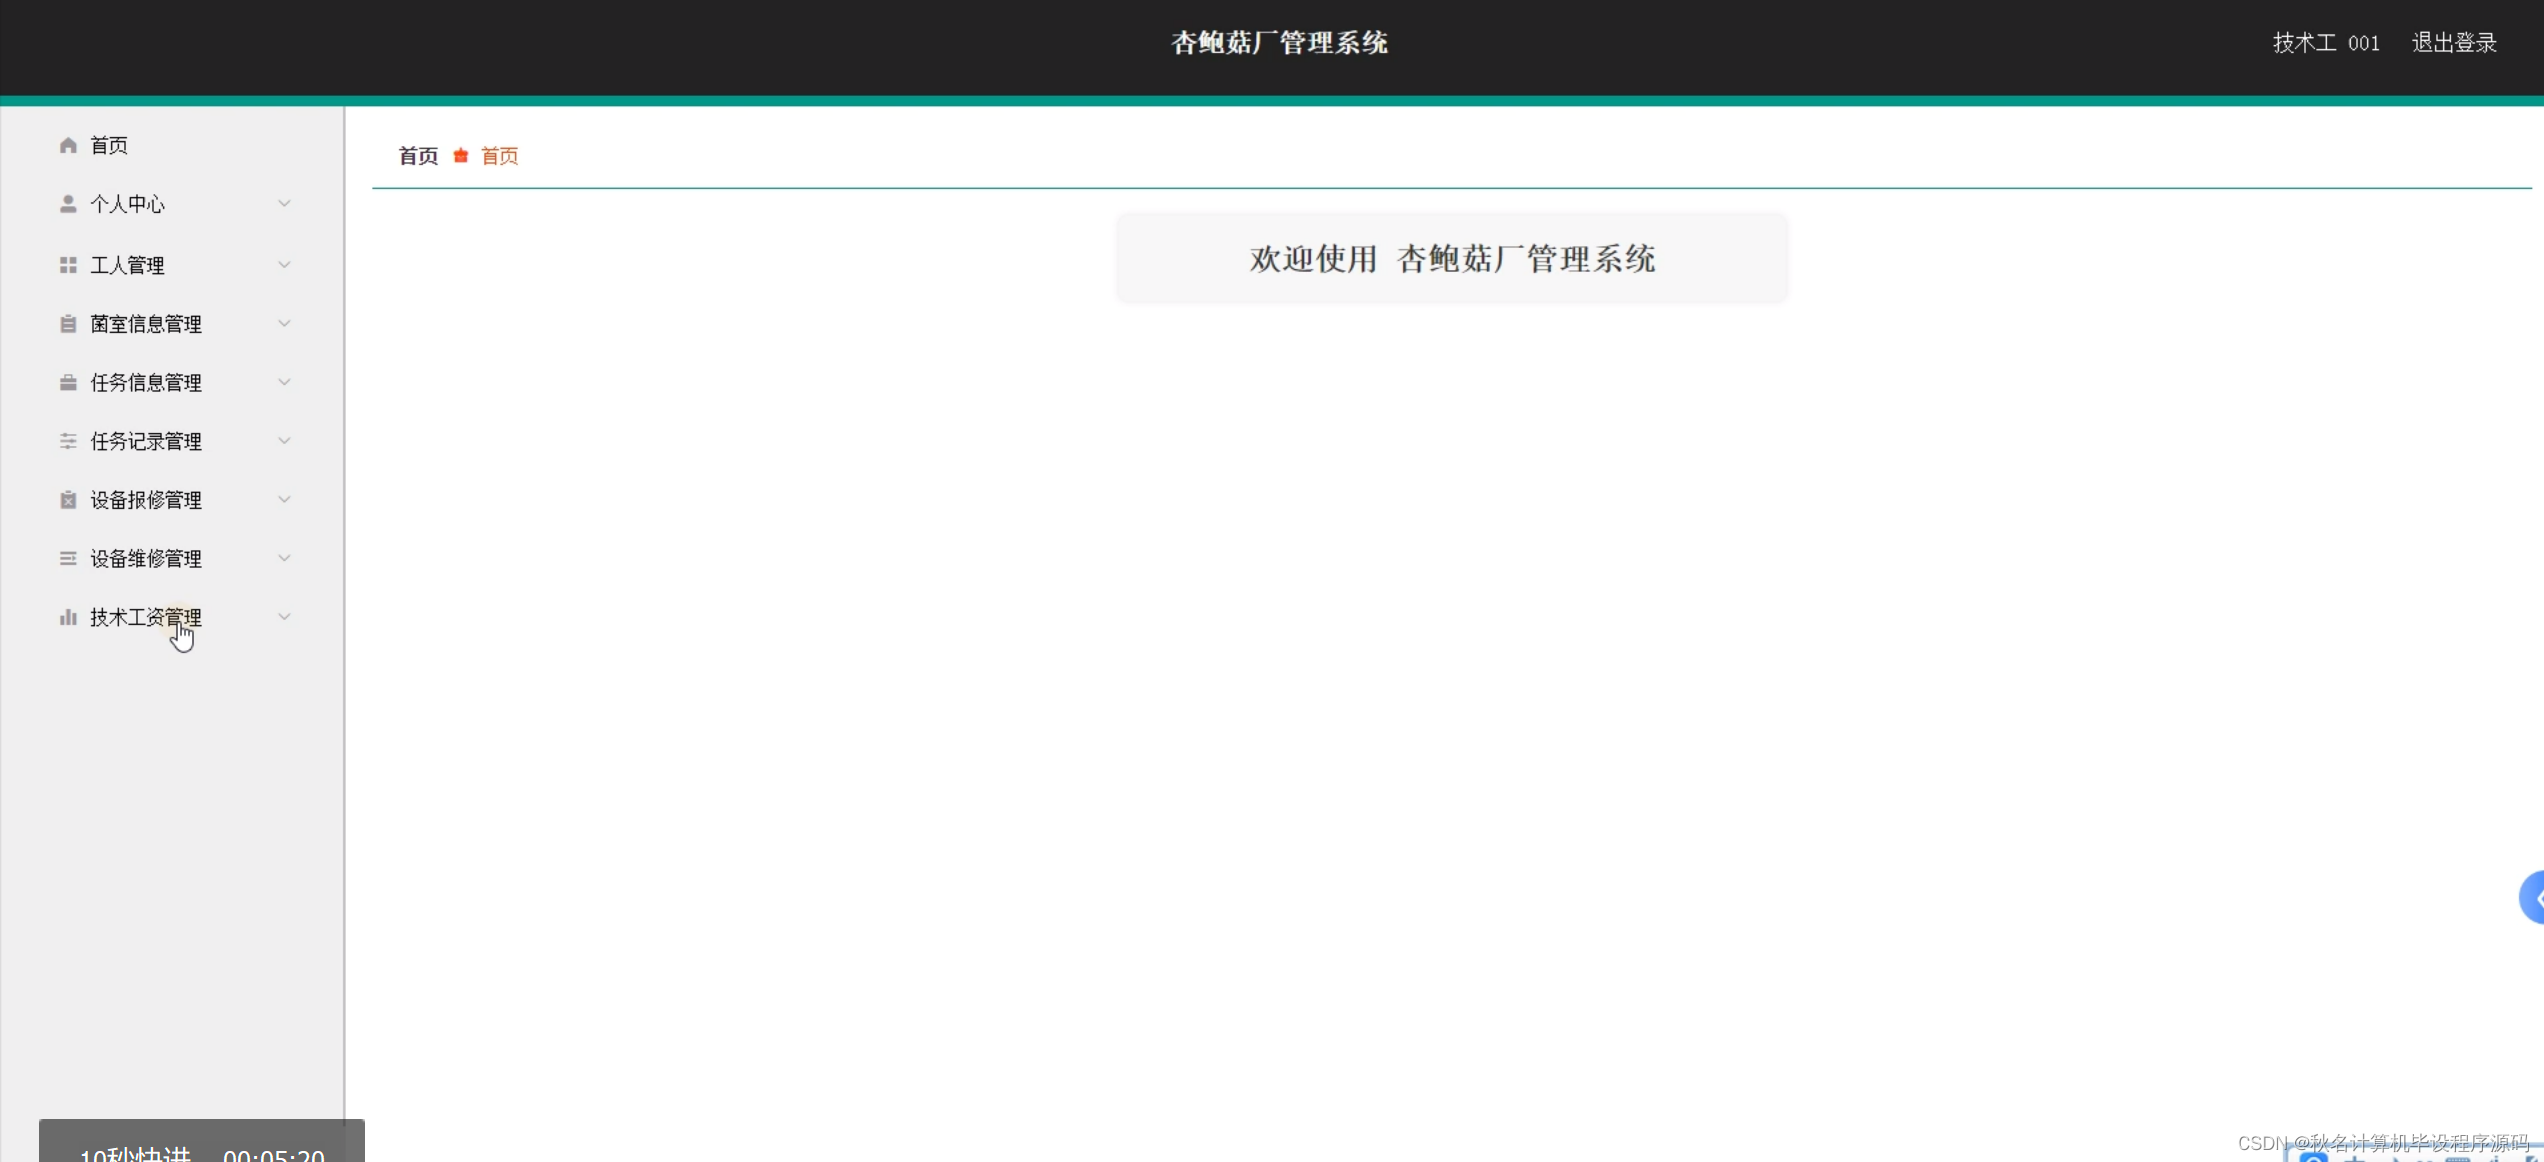Open the 首页 breadcrumb link
The width and height of the screenshot is (2544, 1162).
pos(417,156)
